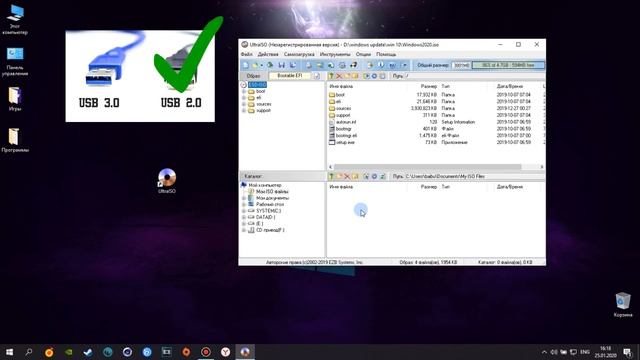Select autorun.inf in the file list
The width and height of the screenshot is (640, 360).
pyautogui.click(x=346, y=122)
